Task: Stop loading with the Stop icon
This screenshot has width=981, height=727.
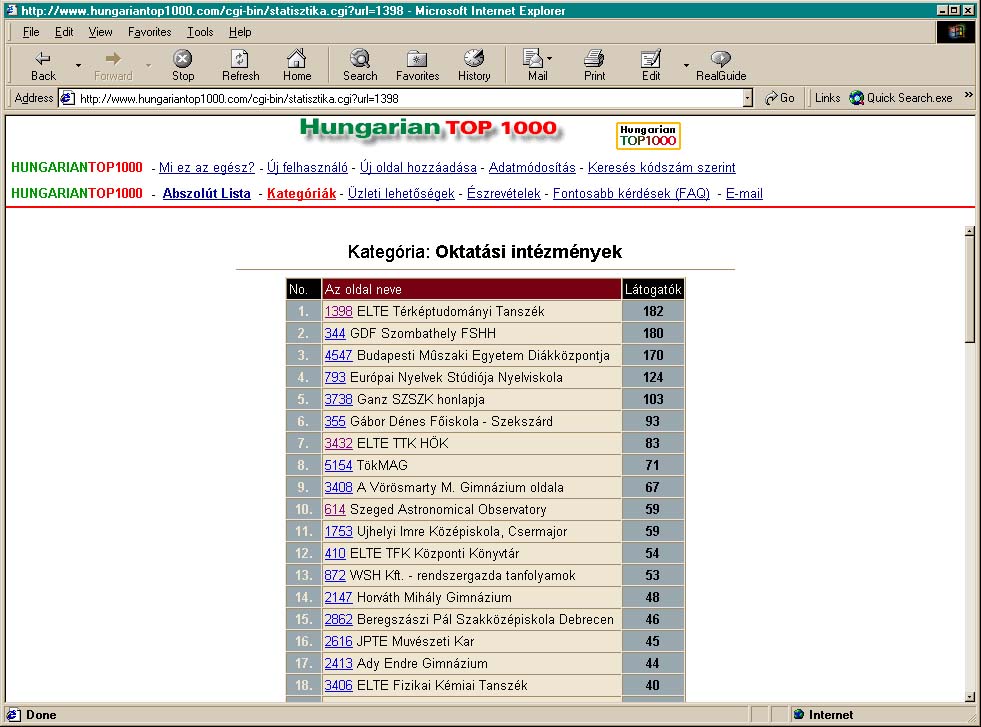Action: 183,60
